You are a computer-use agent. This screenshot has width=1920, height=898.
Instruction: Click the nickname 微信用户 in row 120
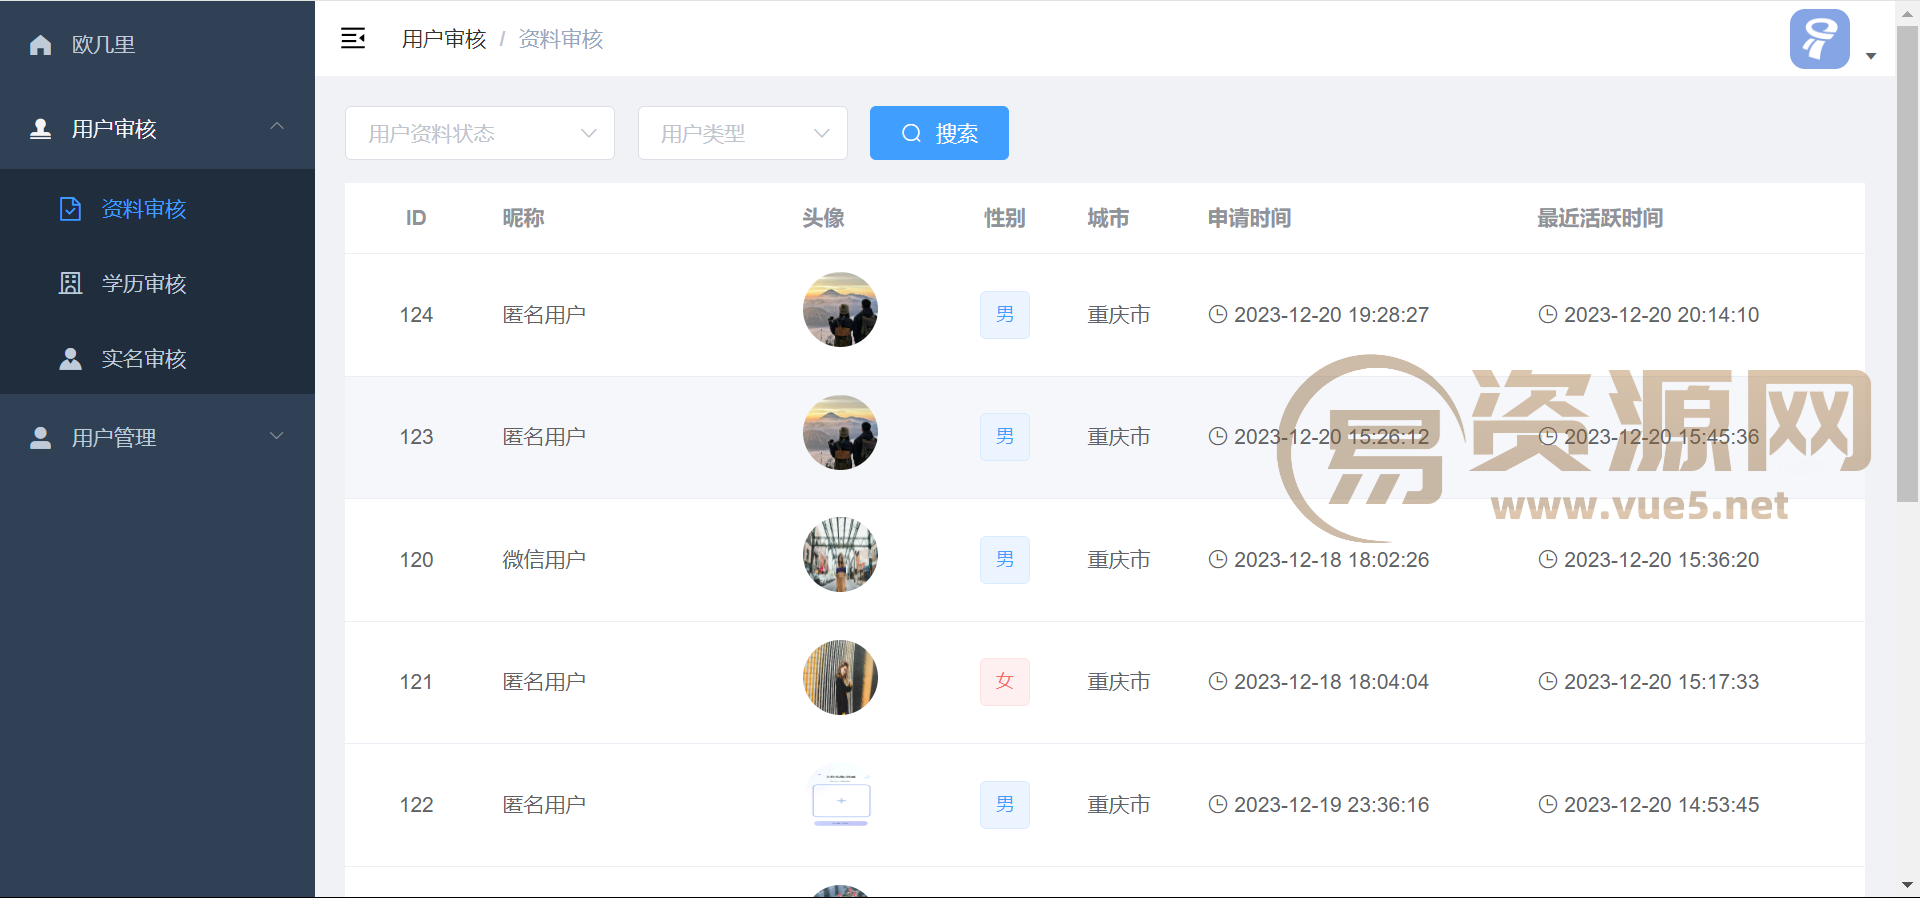544,560
